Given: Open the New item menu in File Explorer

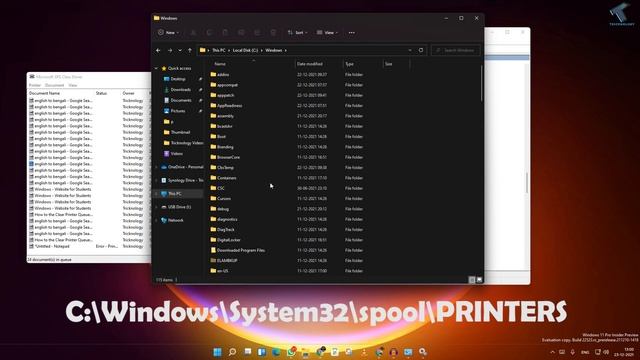Looking at the screenshot, I should pos(168,32).
